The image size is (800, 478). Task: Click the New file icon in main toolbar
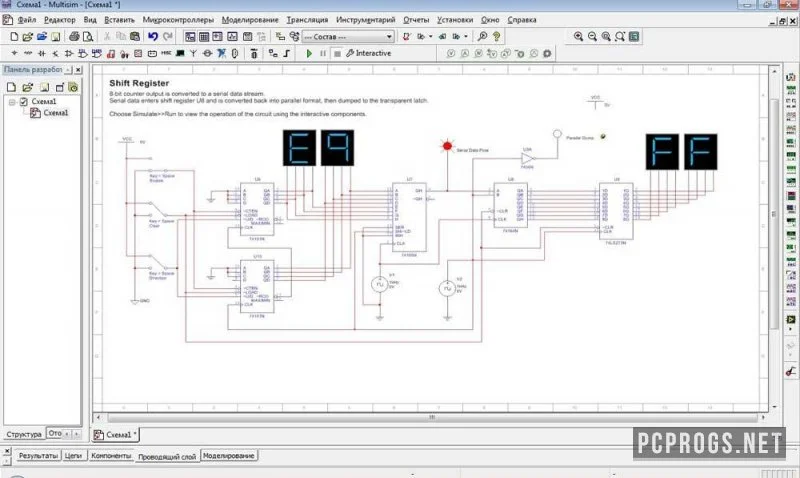[x=14, y=37]
